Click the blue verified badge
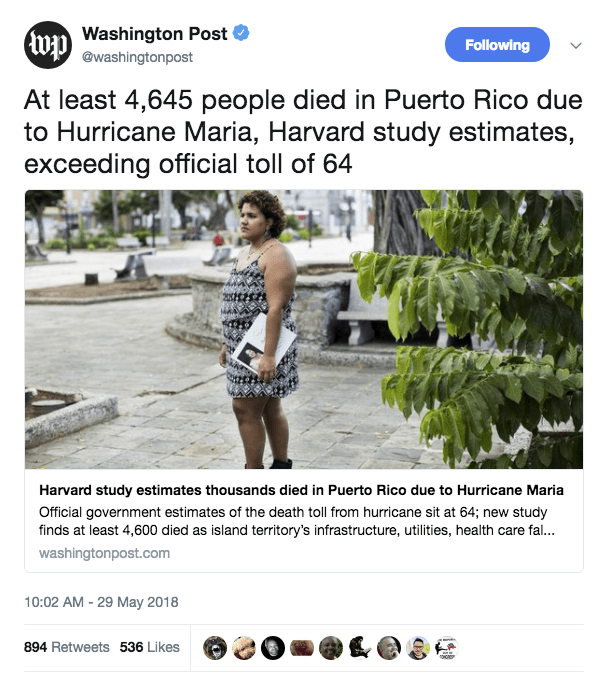Viewport: 604px width, 679px height. [x=241, y=35]
